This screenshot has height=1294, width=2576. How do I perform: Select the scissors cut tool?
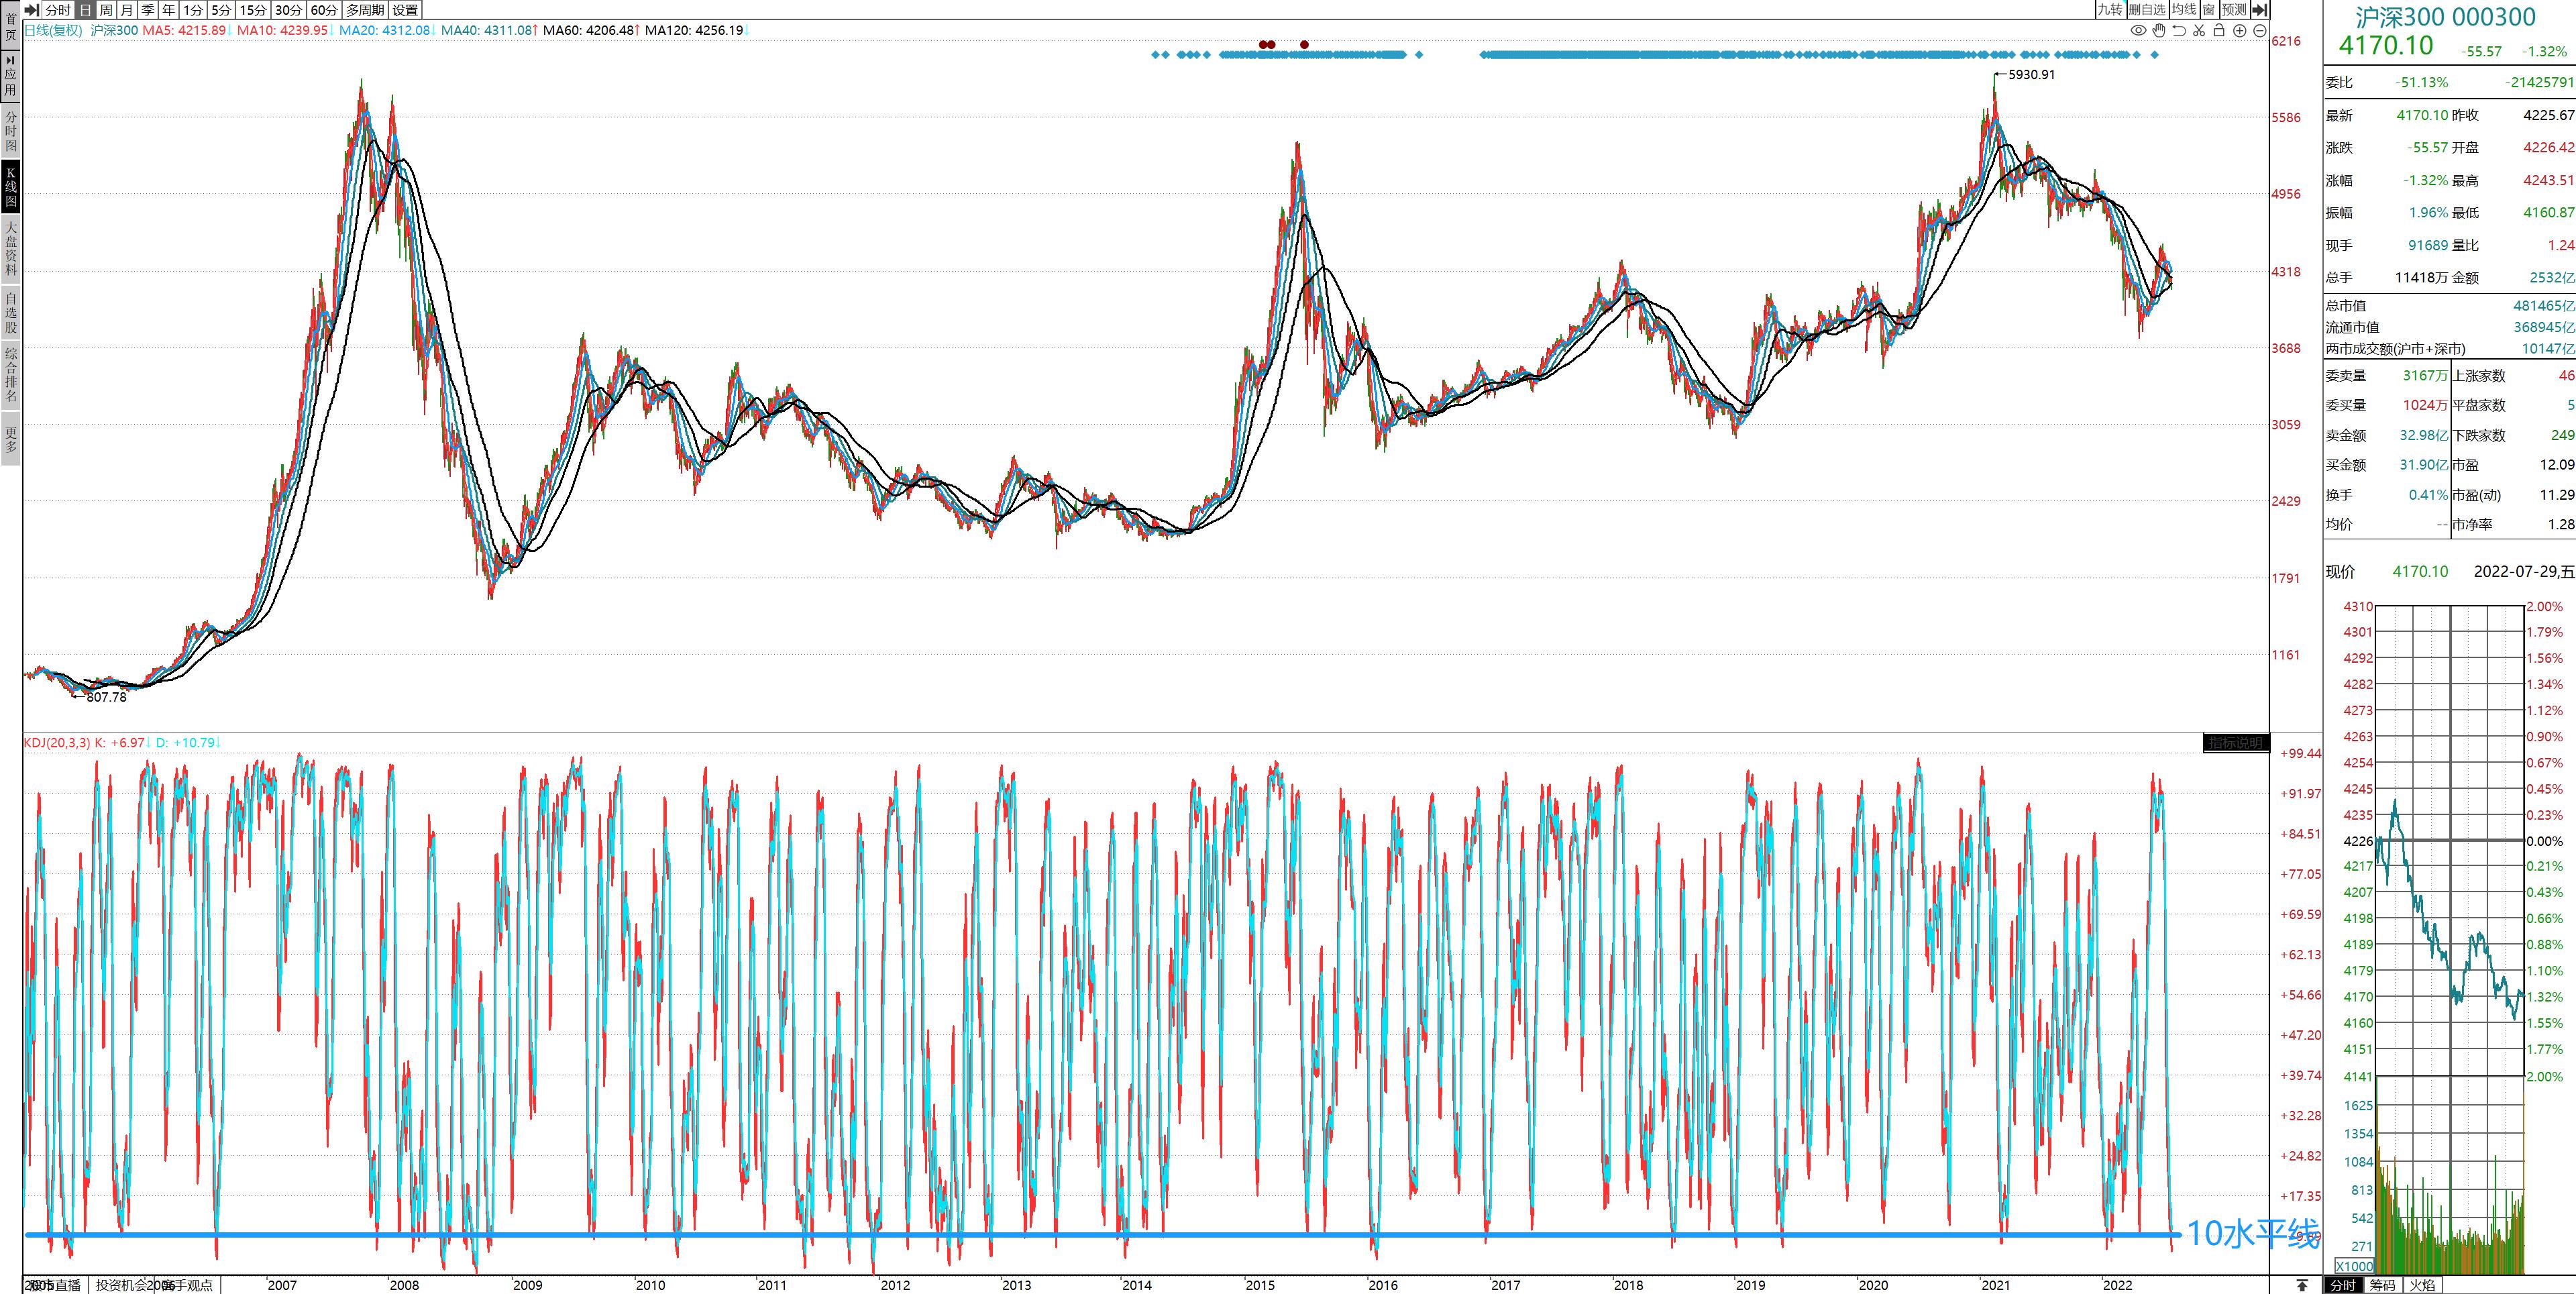pos(2199,31)
